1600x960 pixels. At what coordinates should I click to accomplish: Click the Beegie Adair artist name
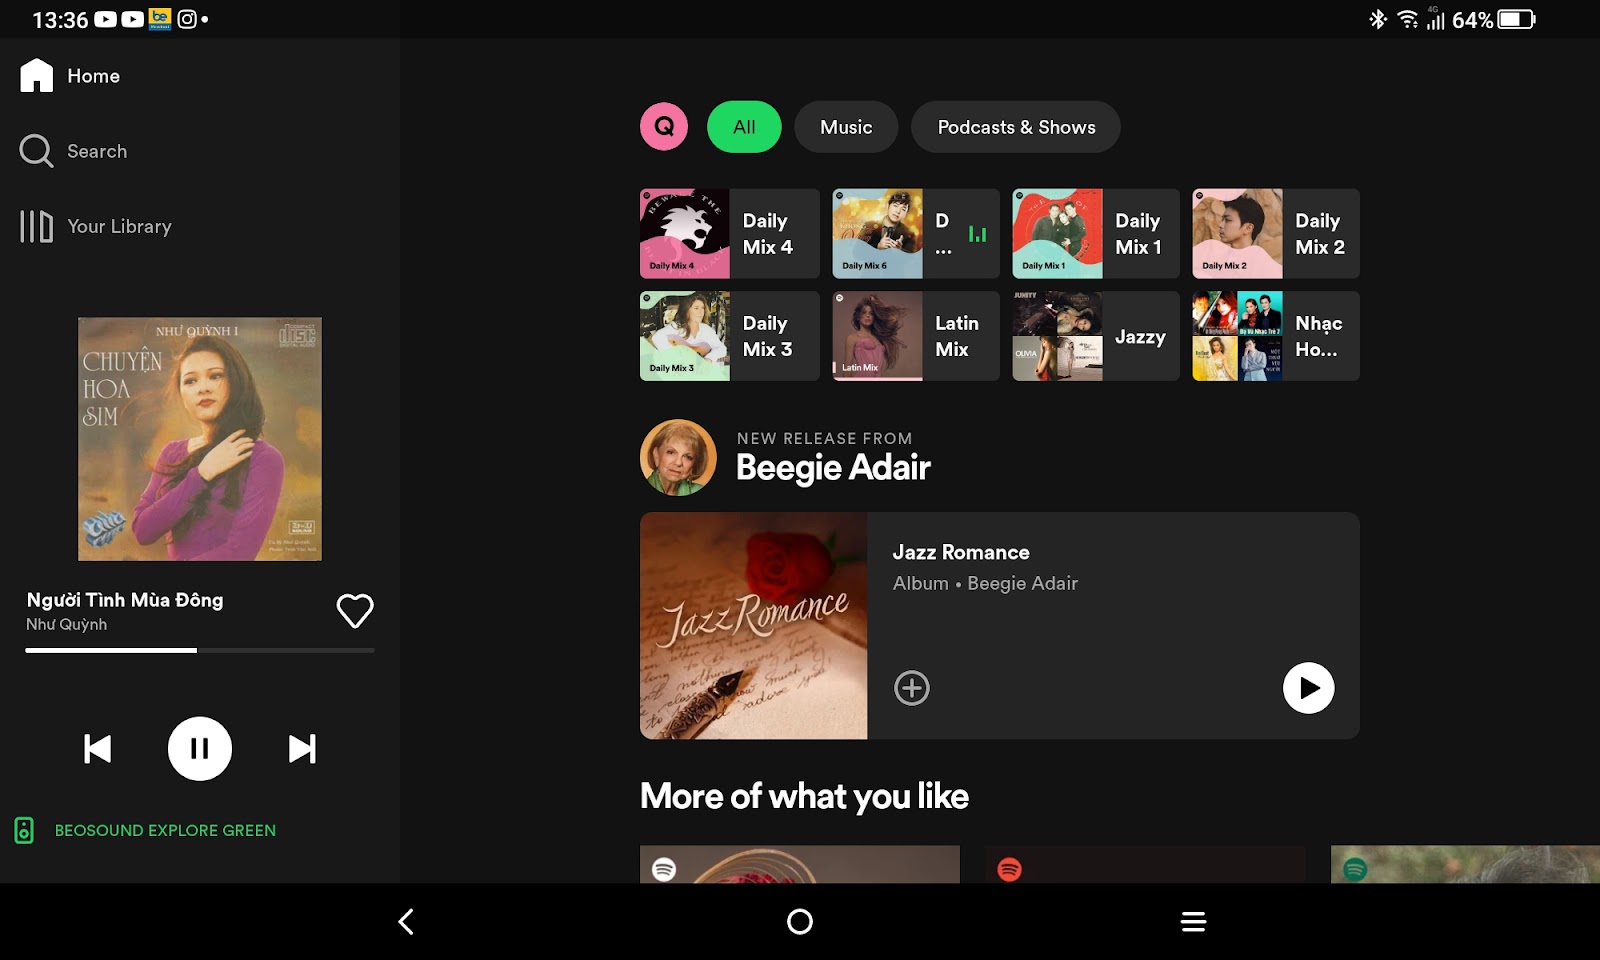(x=833, y=467)
